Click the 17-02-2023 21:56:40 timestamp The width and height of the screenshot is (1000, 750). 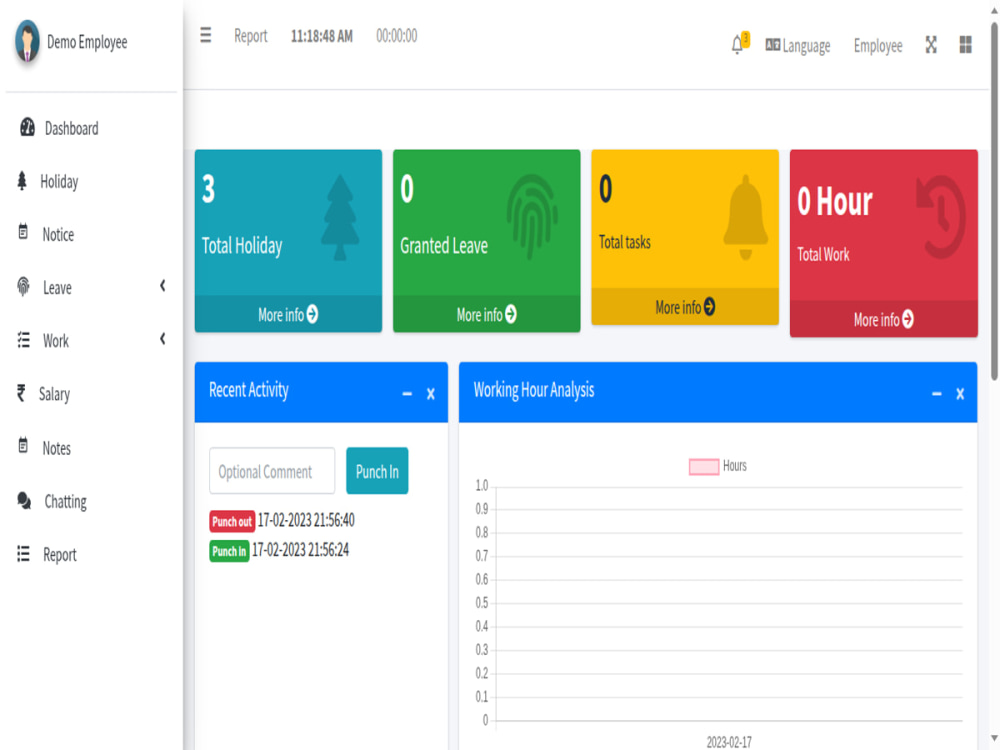[306, 520]
